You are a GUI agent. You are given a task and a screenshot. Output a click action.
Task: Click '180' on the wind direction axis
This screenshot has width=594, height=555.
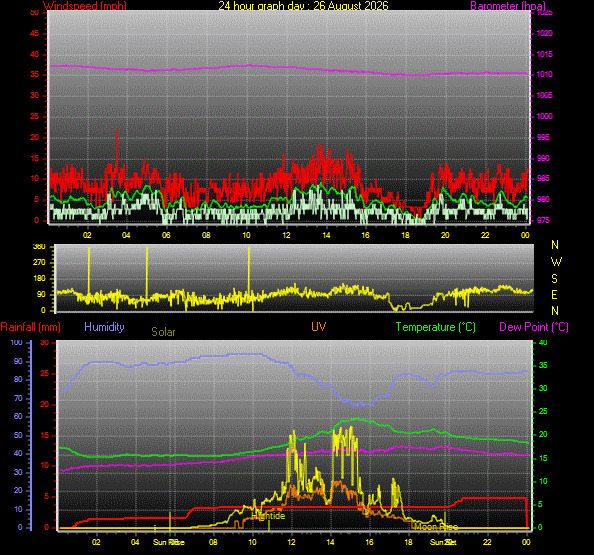coord(39,278)
